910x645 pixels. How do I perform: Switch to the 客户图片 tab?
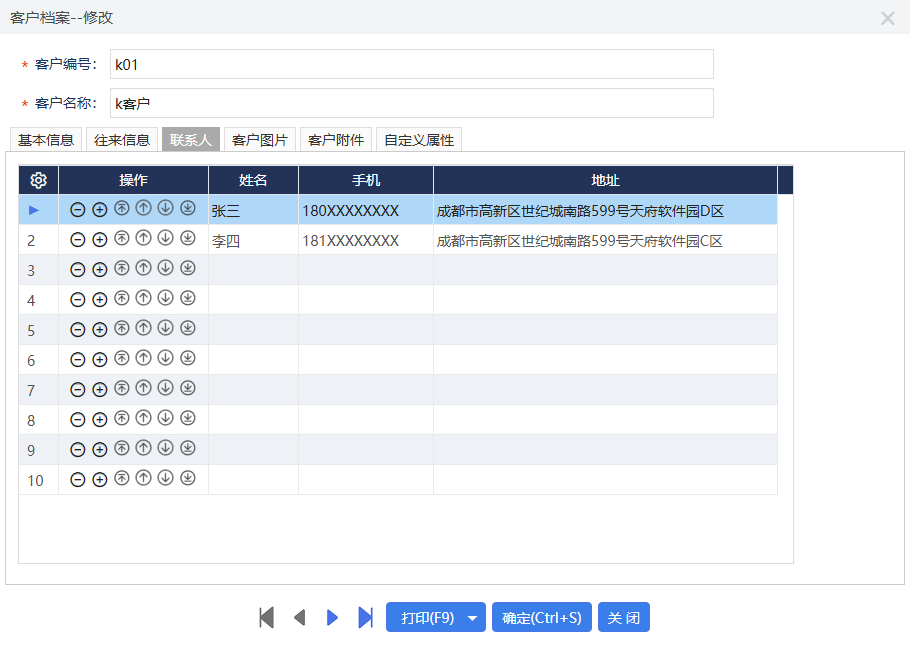260,140
